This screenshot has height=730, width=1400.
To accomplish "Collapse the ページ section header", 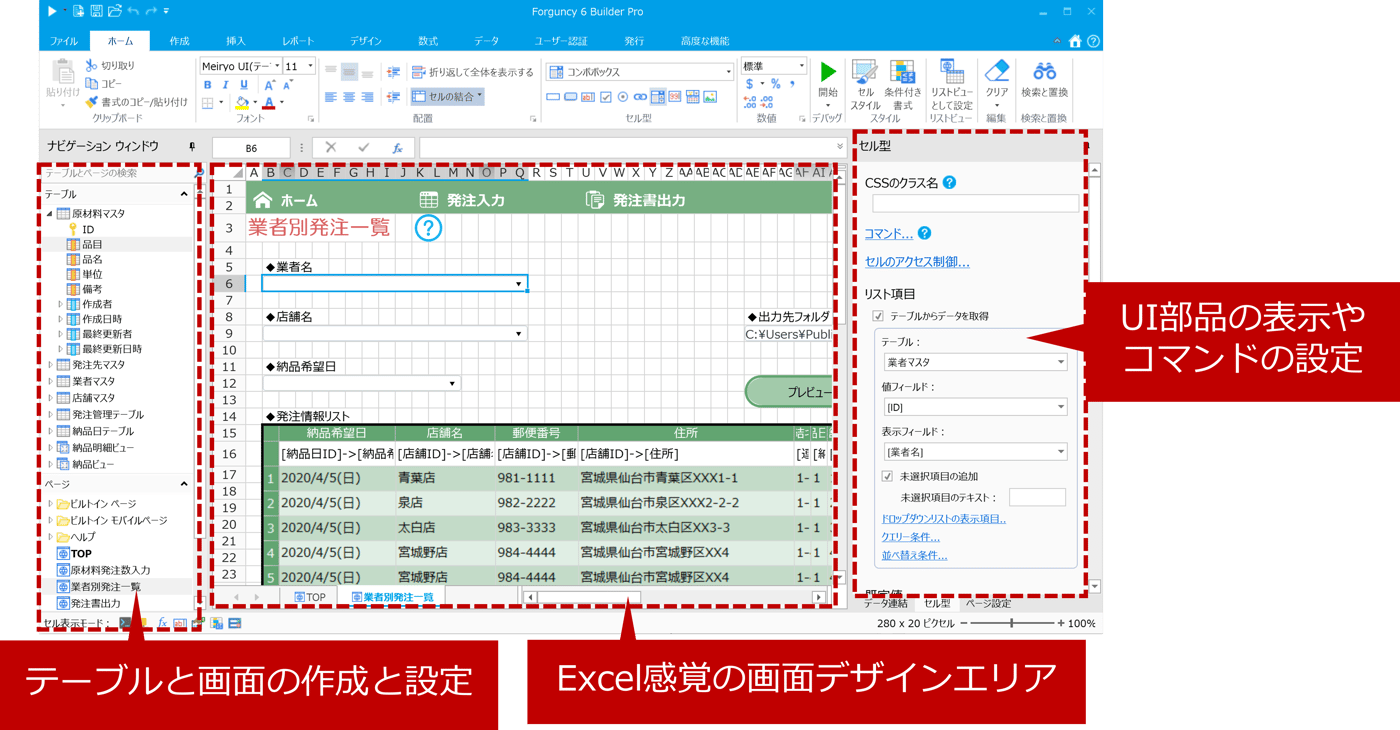I will click(184, 484).
